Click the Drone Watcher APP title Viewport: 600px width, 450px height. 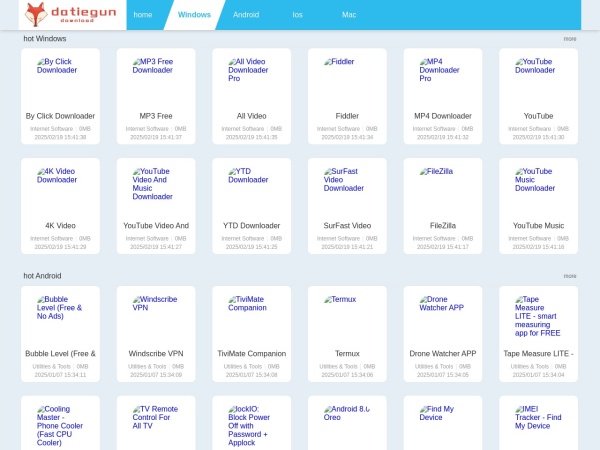[x=443, y=354]
